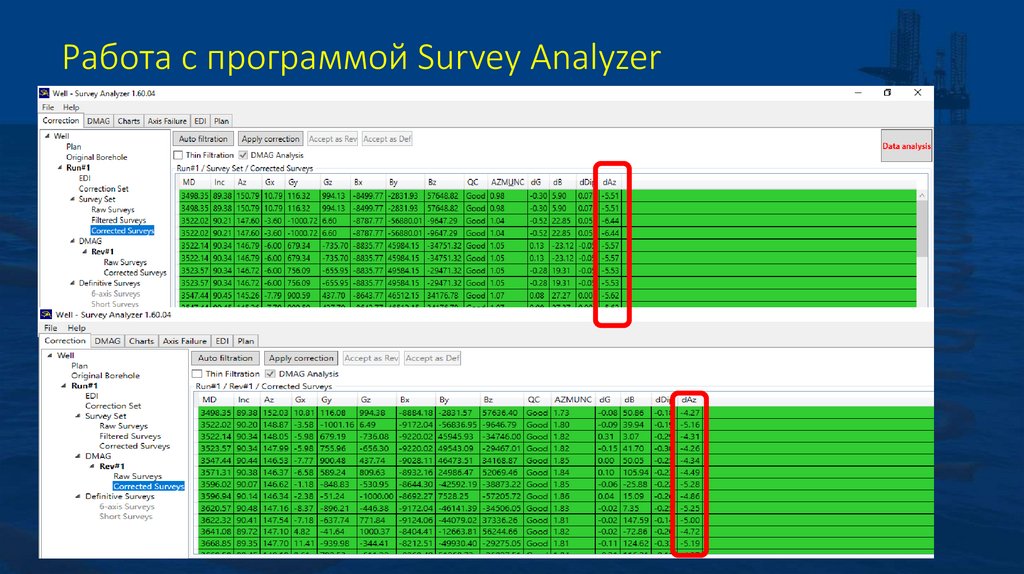Image resolution: width=1024 pixels, height=574 pixels.
Task: Click MD cell 3571.31 in lower window
Action: [x=214, y=473]
